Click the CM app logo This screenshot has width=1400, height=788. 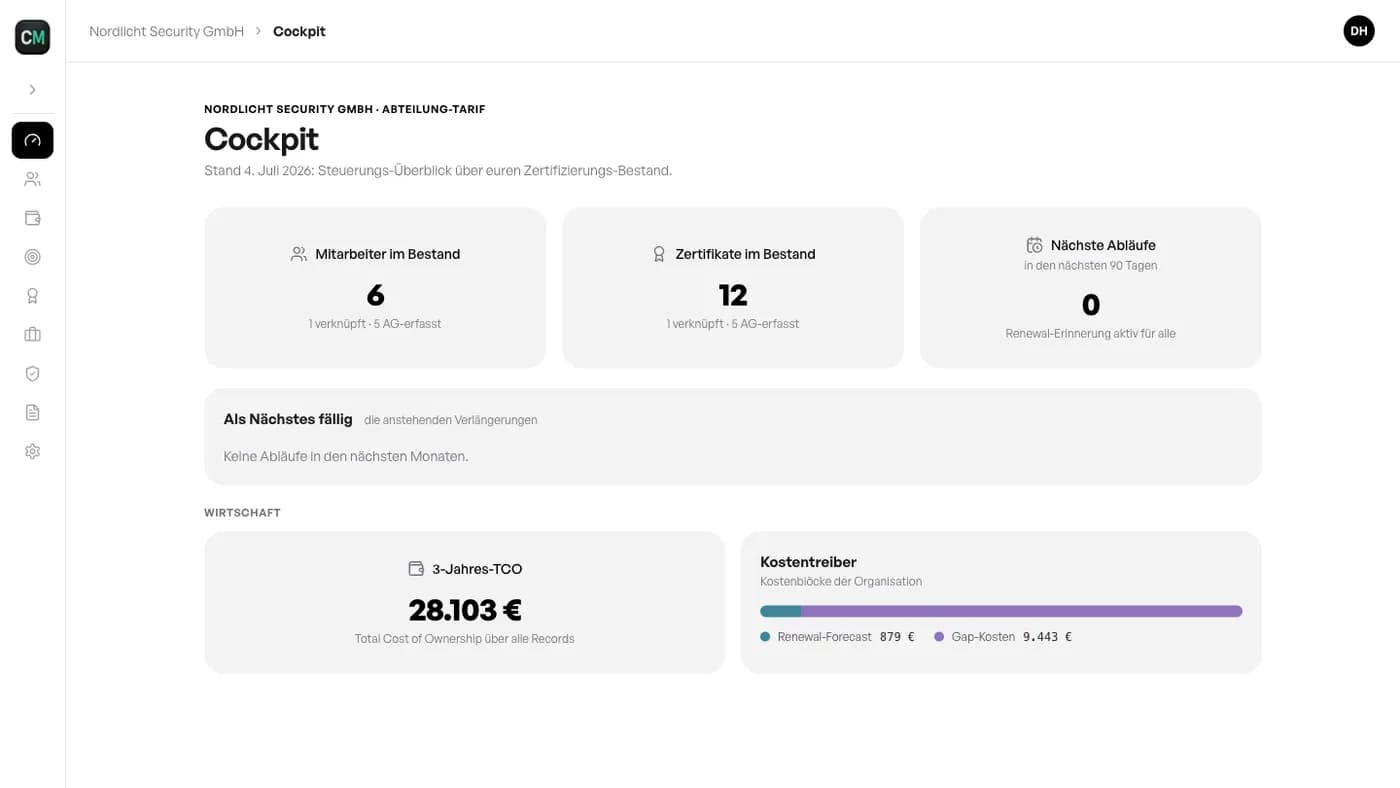tap(32, 37)
